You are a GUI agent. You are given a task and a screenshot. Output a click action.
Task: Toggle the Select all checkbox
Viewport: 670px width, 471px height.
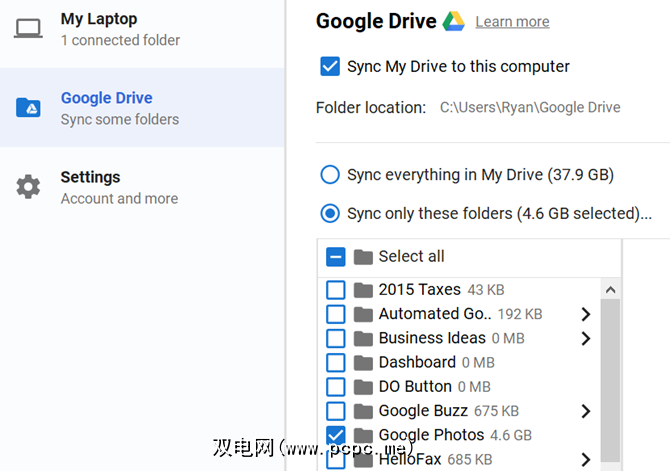click(336, 257)
